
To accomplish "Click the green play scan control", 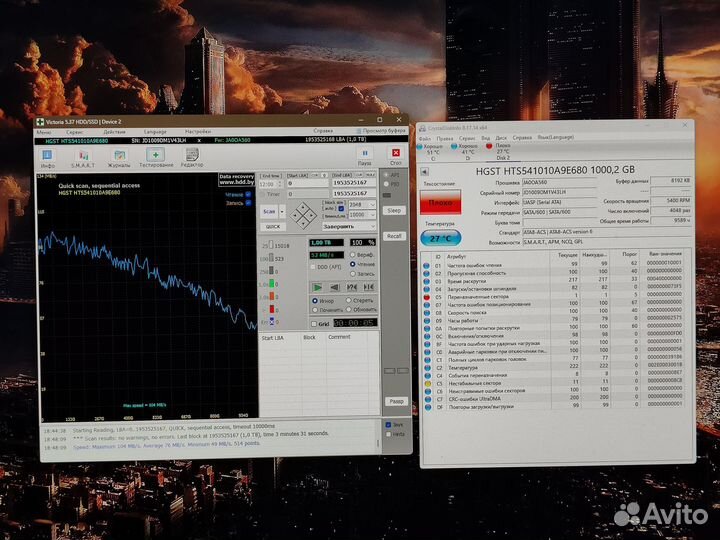I will (319, 287).
